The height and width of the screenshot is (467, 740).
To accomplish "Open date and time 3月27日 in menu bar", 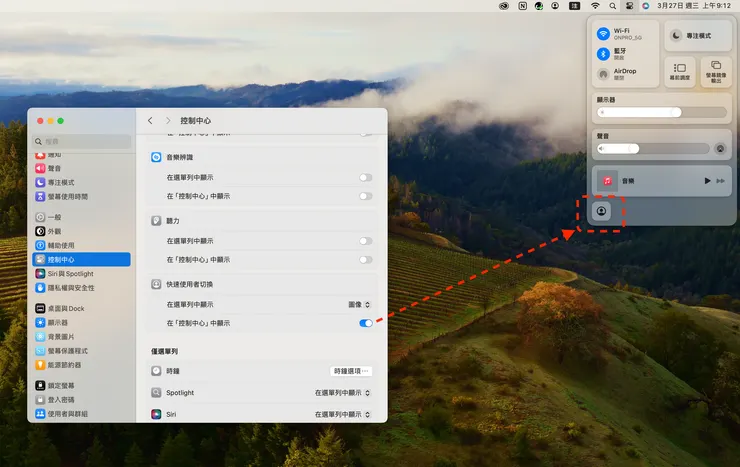I will (694, 6).
